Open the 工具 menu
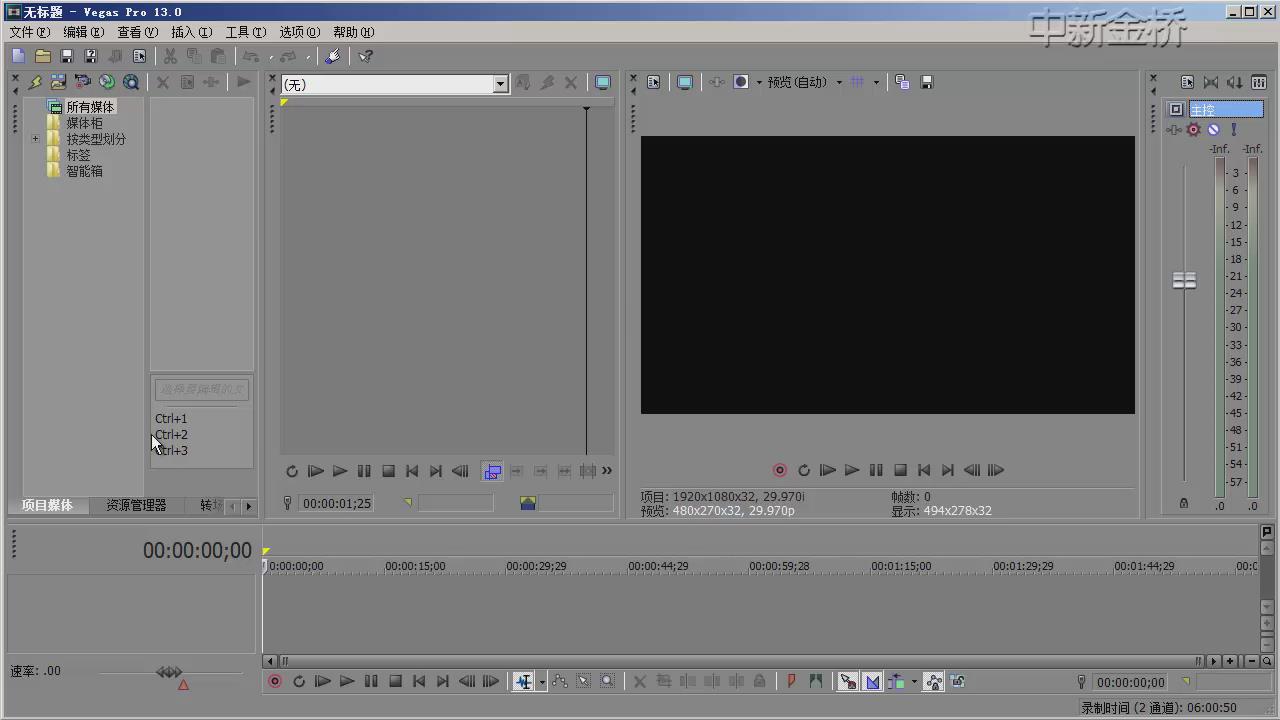1280x720 pixels. [245, 32]
